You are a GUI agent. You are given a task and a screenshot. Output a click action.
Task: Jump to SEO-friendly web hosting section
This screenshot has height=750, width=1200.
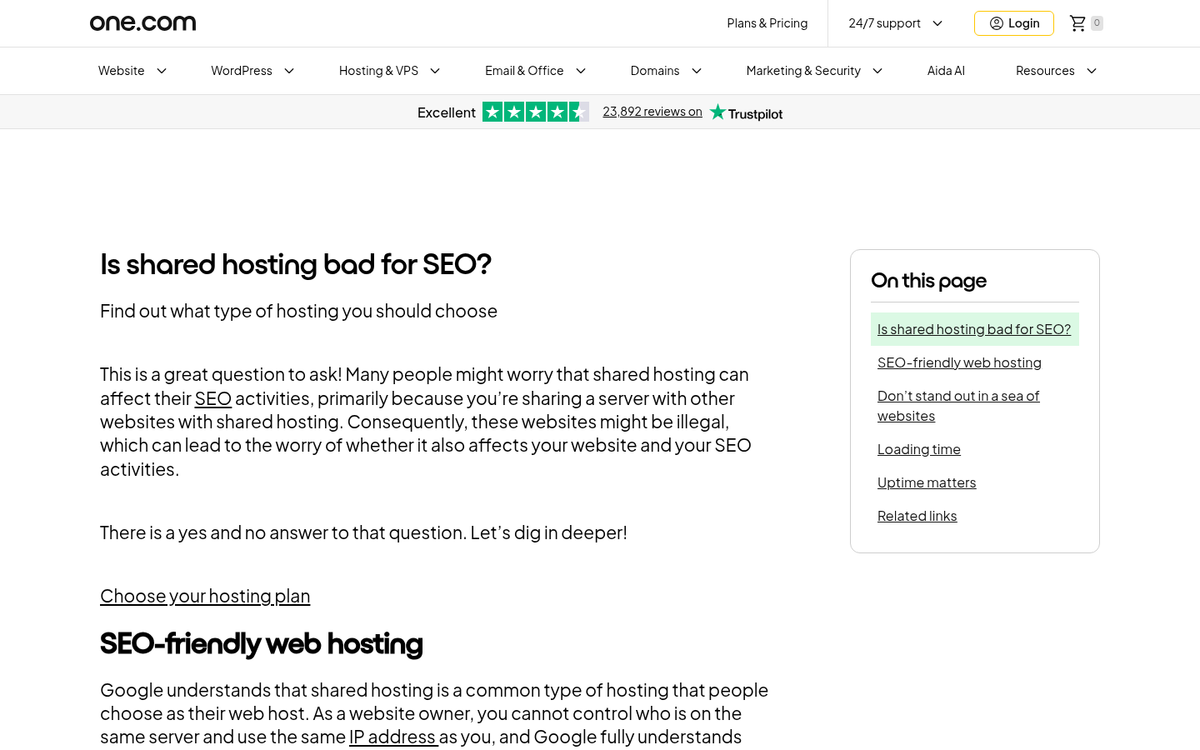958,362
